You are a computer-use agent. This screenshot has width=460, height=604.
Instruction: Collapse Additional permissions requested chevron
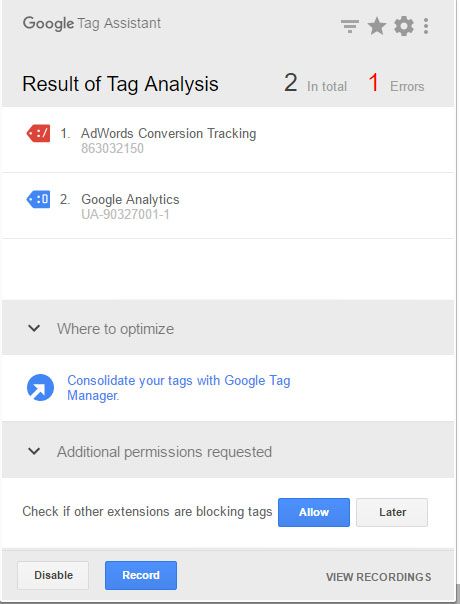(34, 451)
